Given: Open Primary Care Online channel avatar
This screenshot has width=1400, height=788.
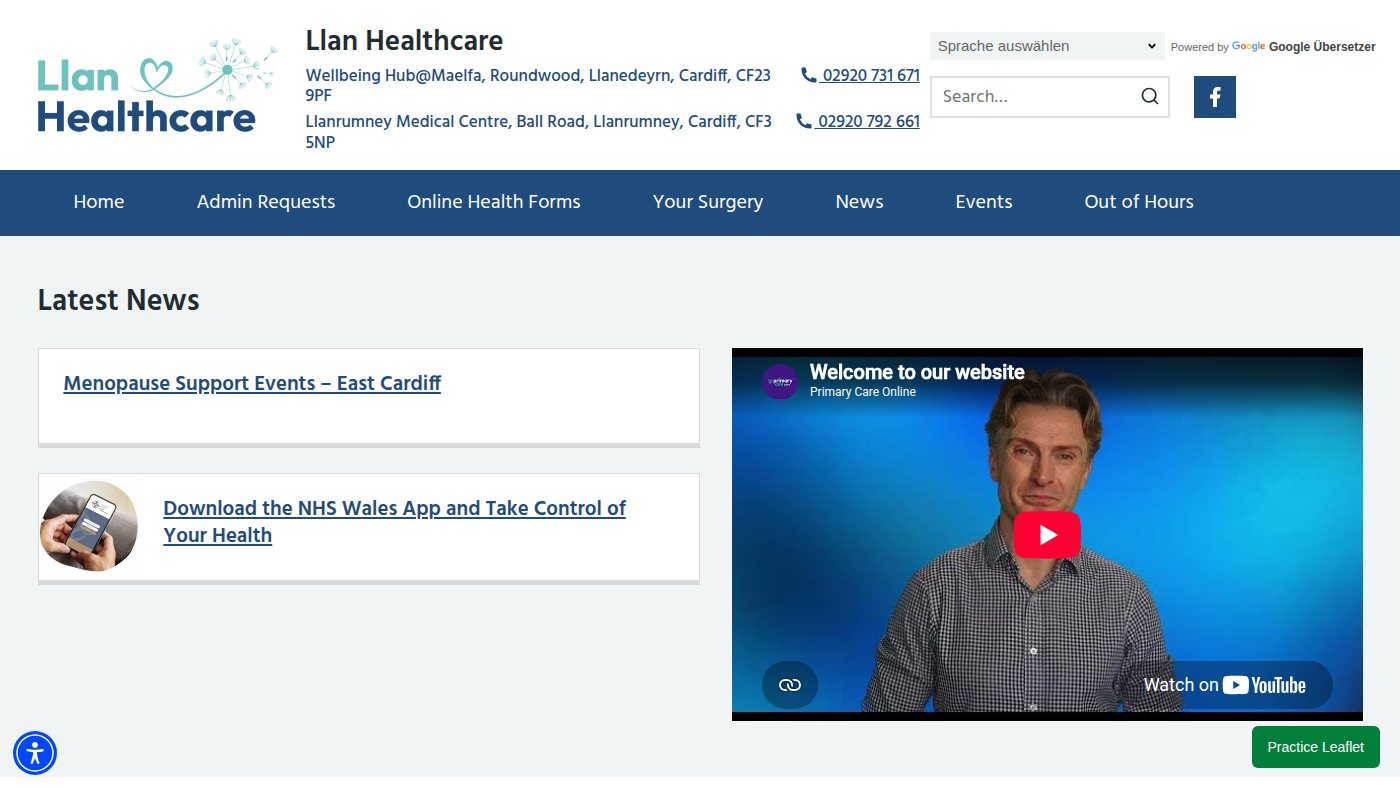Looking at the screenshot, I should (x=780, y=381).
